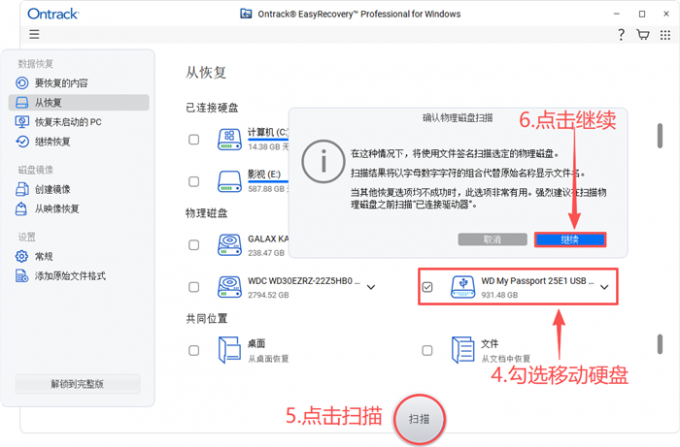Click the 添加原始文件格式 icon
The width and height of the screenshot is (680, 447).
pyautogui.click(x=22, y=276)
